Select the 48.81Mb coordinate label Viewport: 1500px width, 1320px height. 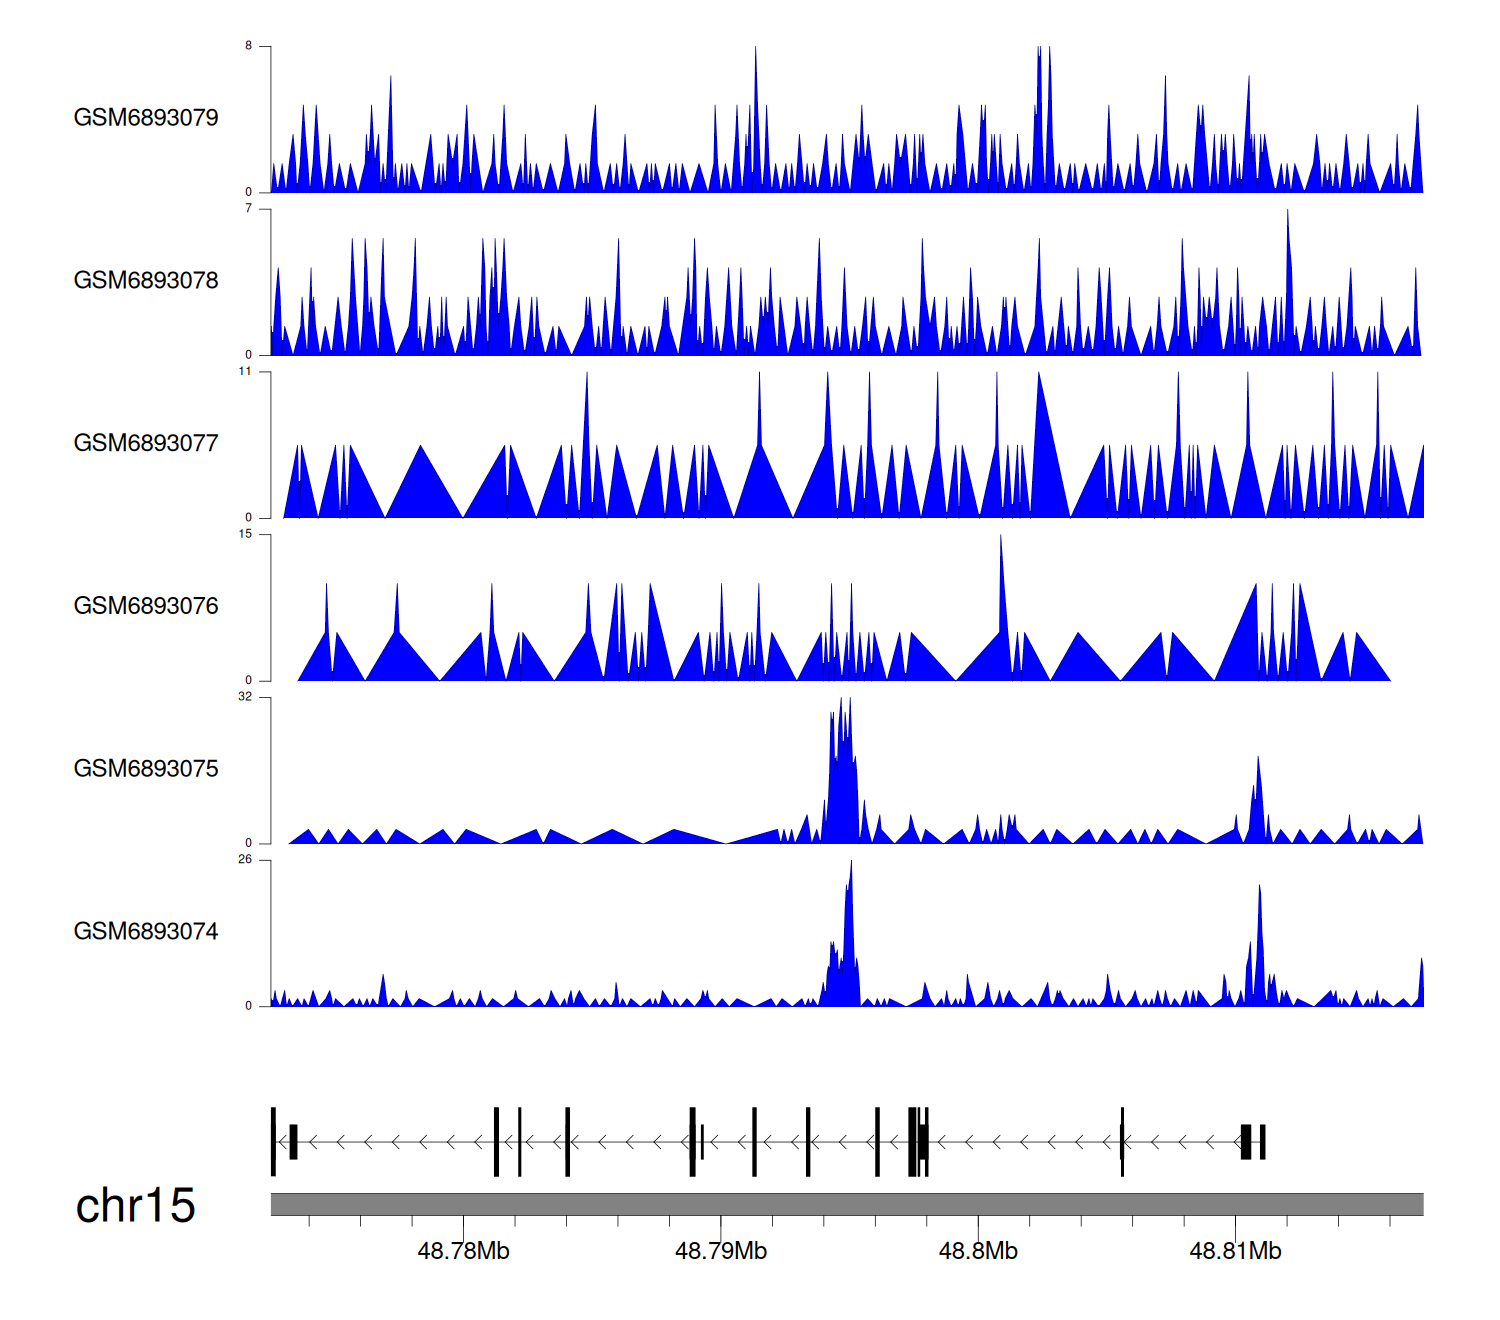click(1234, 1252)
